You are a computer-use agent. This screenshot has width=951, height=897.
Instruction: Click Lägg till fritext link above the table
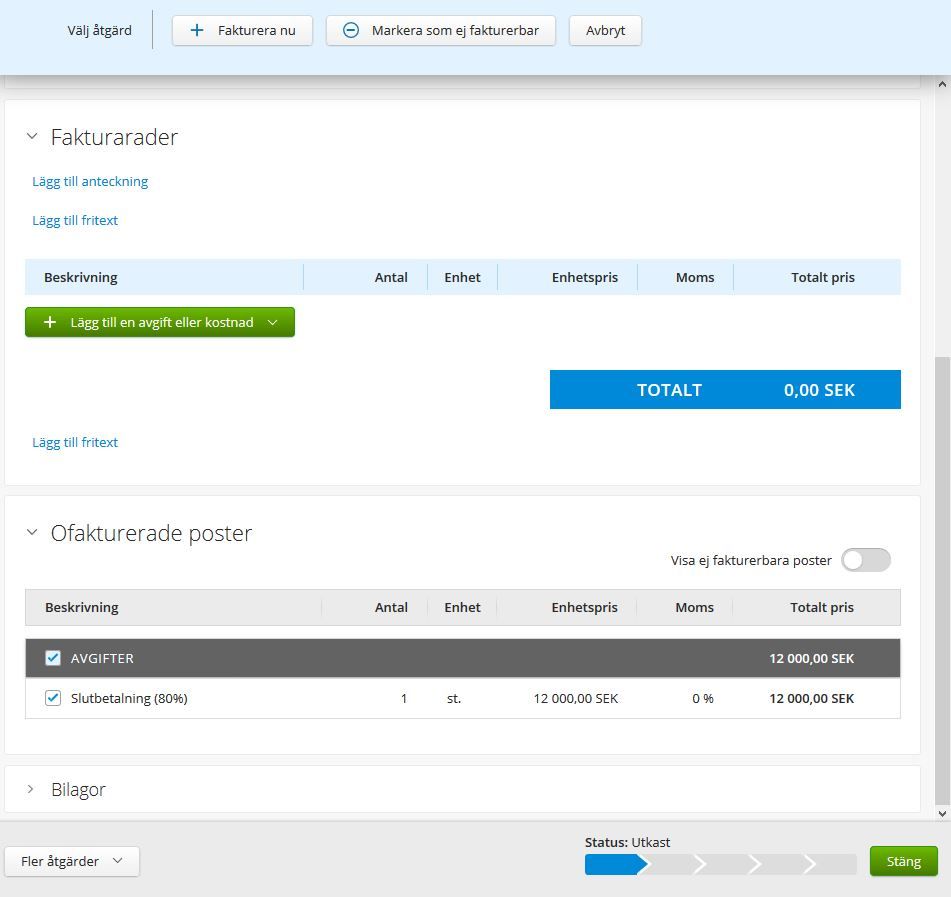[x=75, y=220]
